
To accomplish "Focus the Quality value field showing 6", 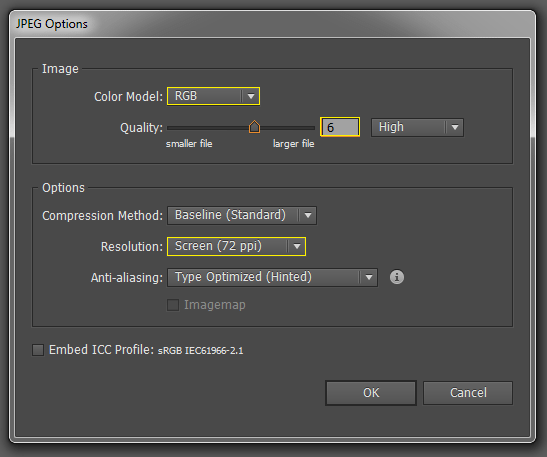I will click(340, 127).
